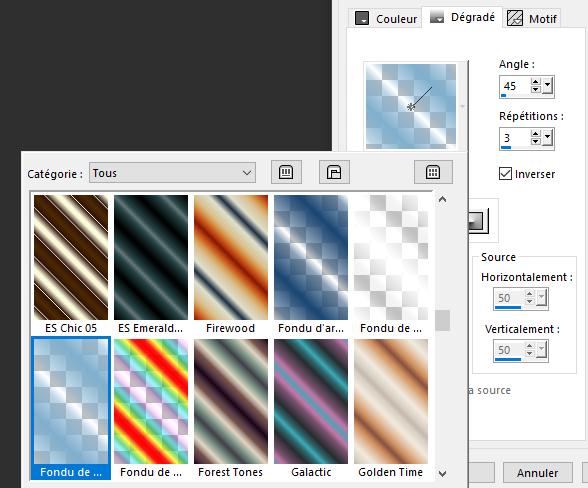Open the Angle slider dropdown arrow
This screenshot has width=588, height=488.
(547, 86)
